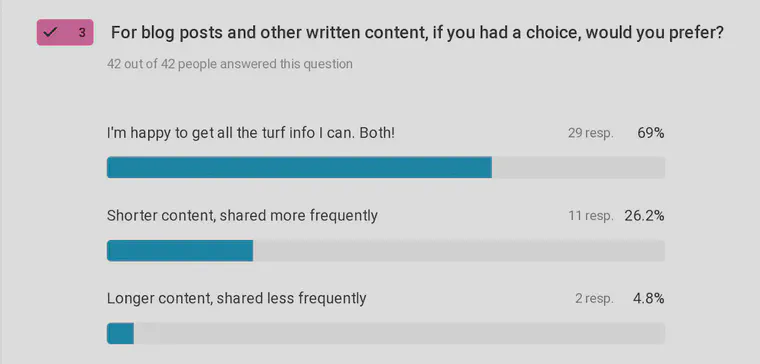Click the 2 resp. count

click(594, 299)
